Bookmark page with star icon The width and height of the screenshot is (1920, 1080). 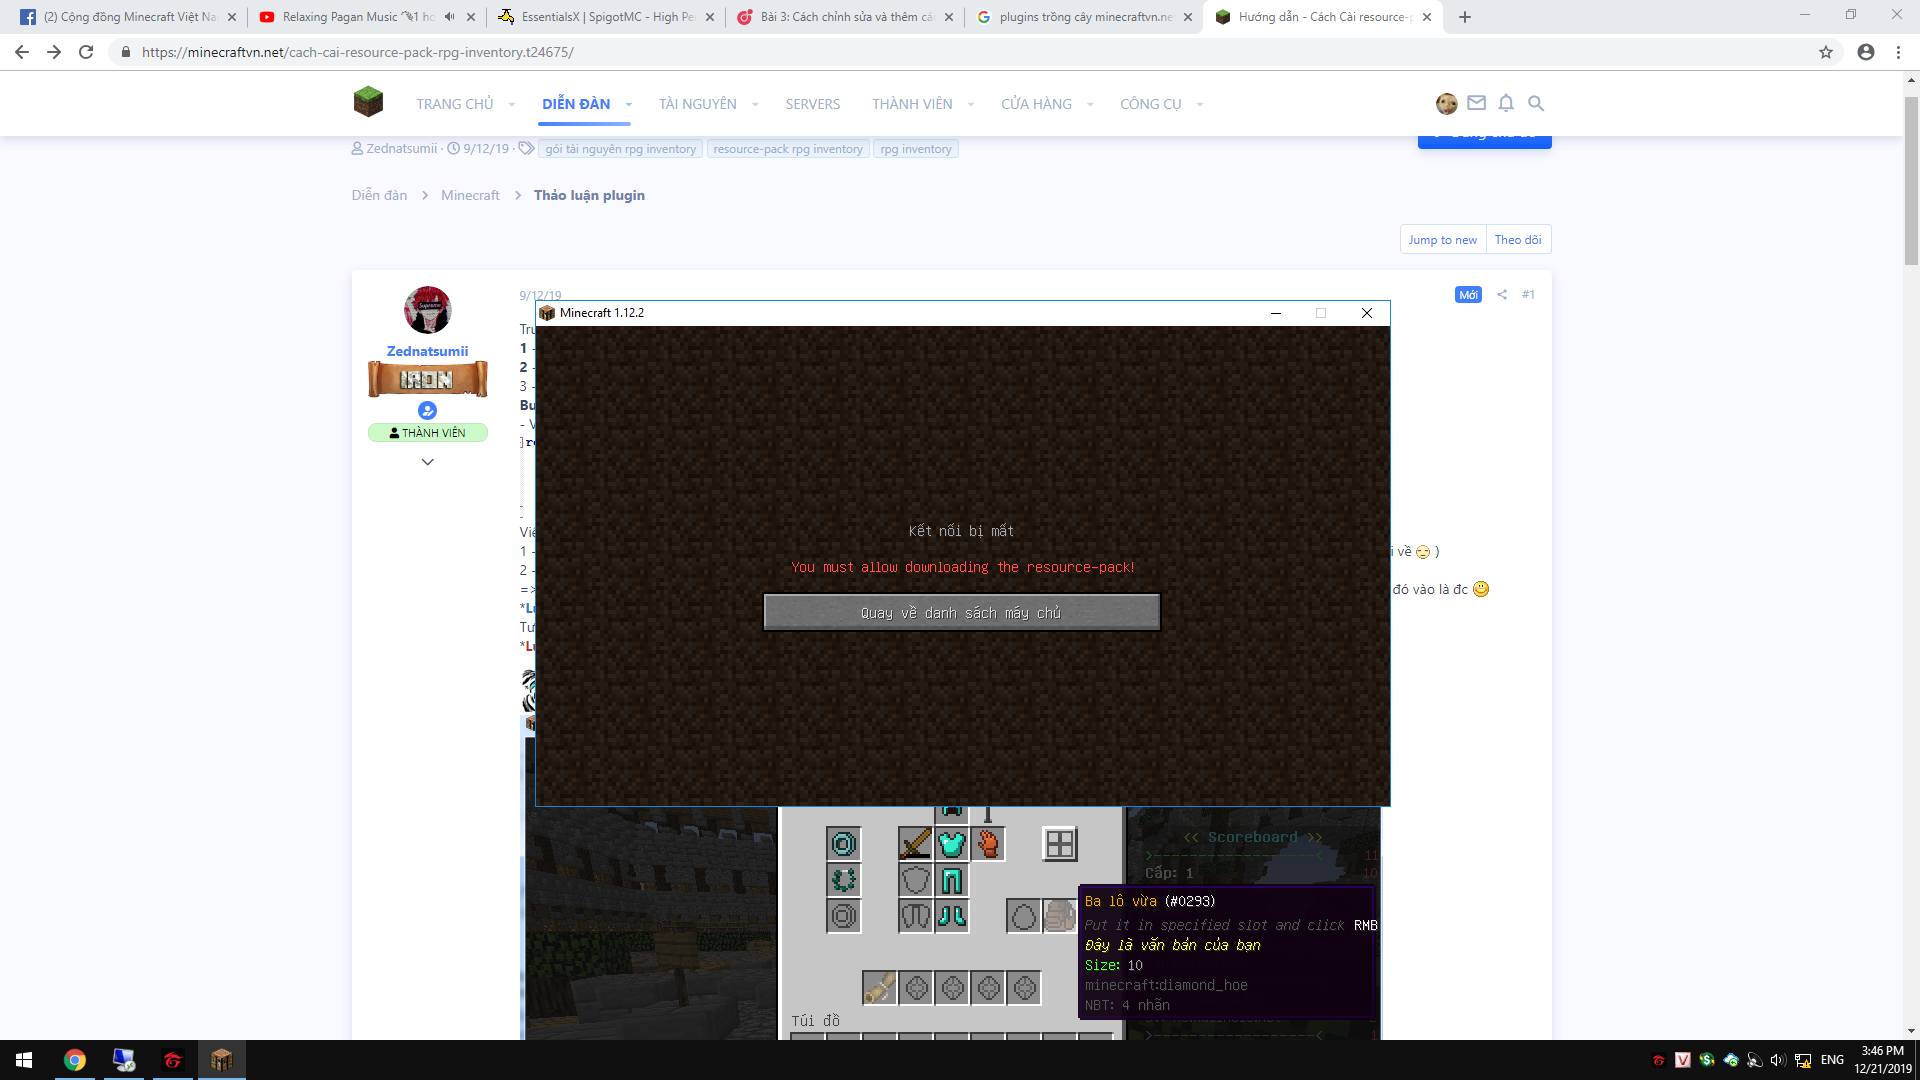[1825, 52]
